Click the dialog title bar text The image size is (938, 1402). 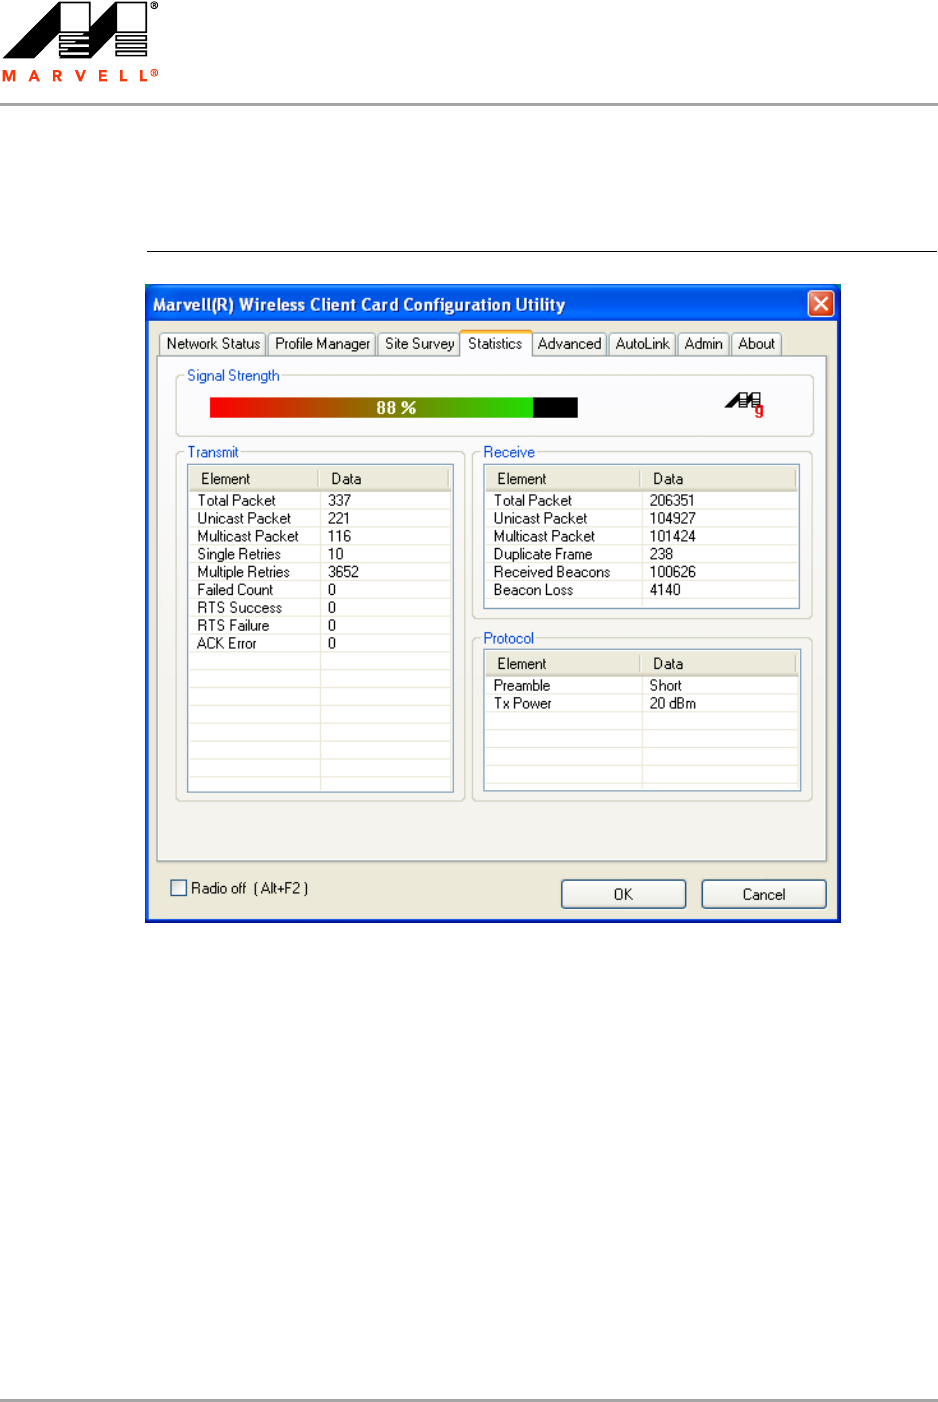point(359,305)
